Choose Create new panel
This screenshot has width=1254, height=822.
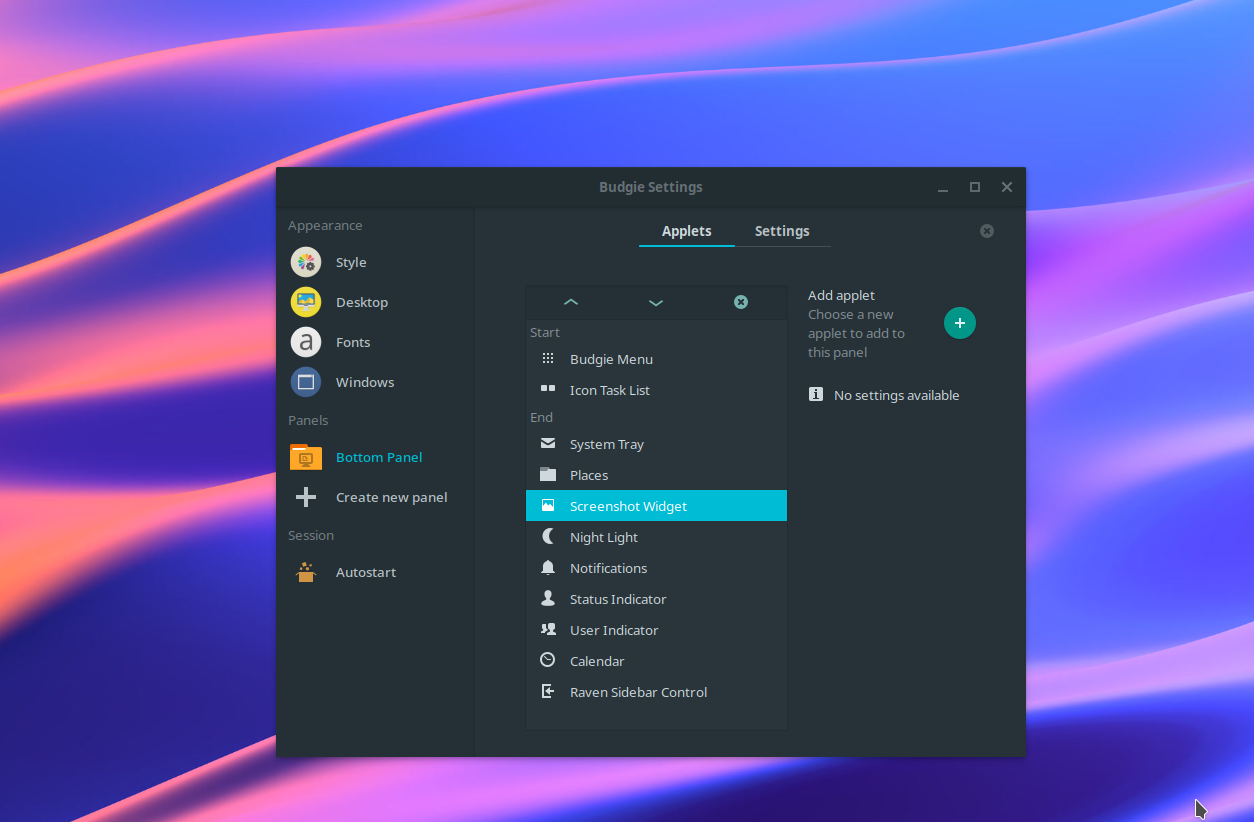pyautogui.click(x=392, y=498)
